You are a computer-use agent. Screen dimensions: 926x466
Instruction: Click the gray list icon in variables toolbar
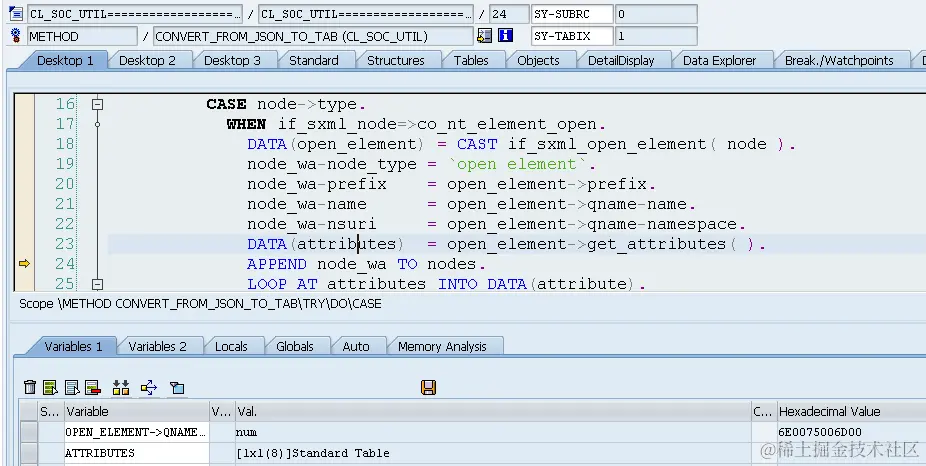(x=71, y=387)
